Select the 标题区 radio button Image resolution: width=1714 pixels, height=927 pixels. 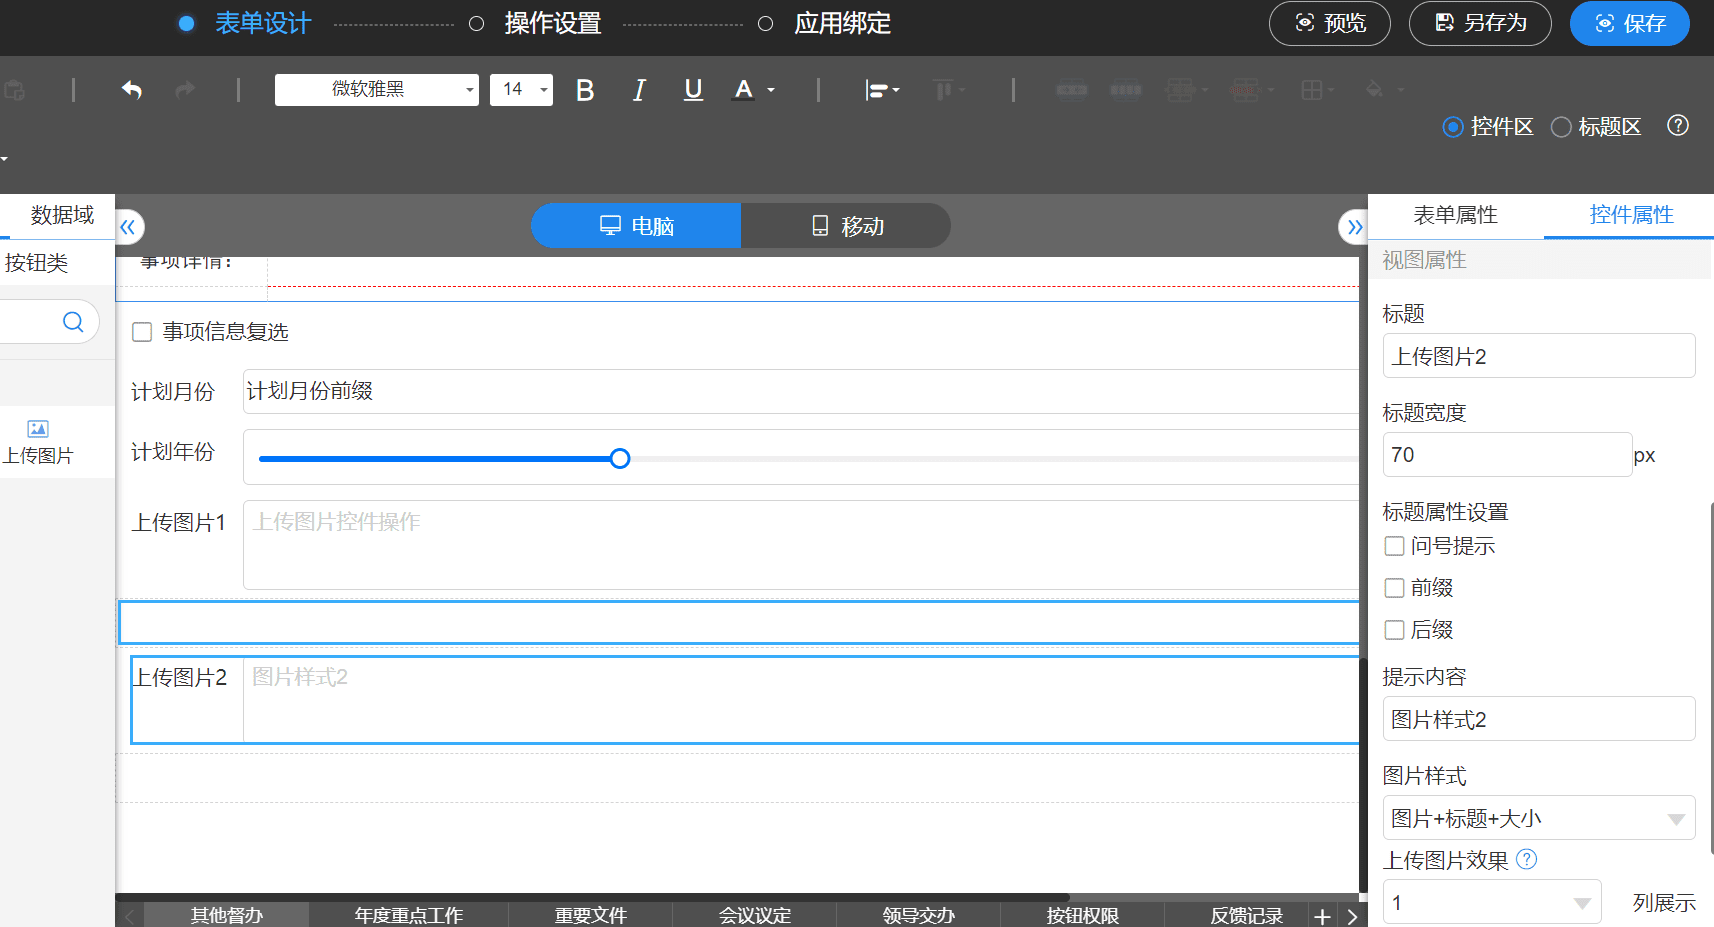1561,127
